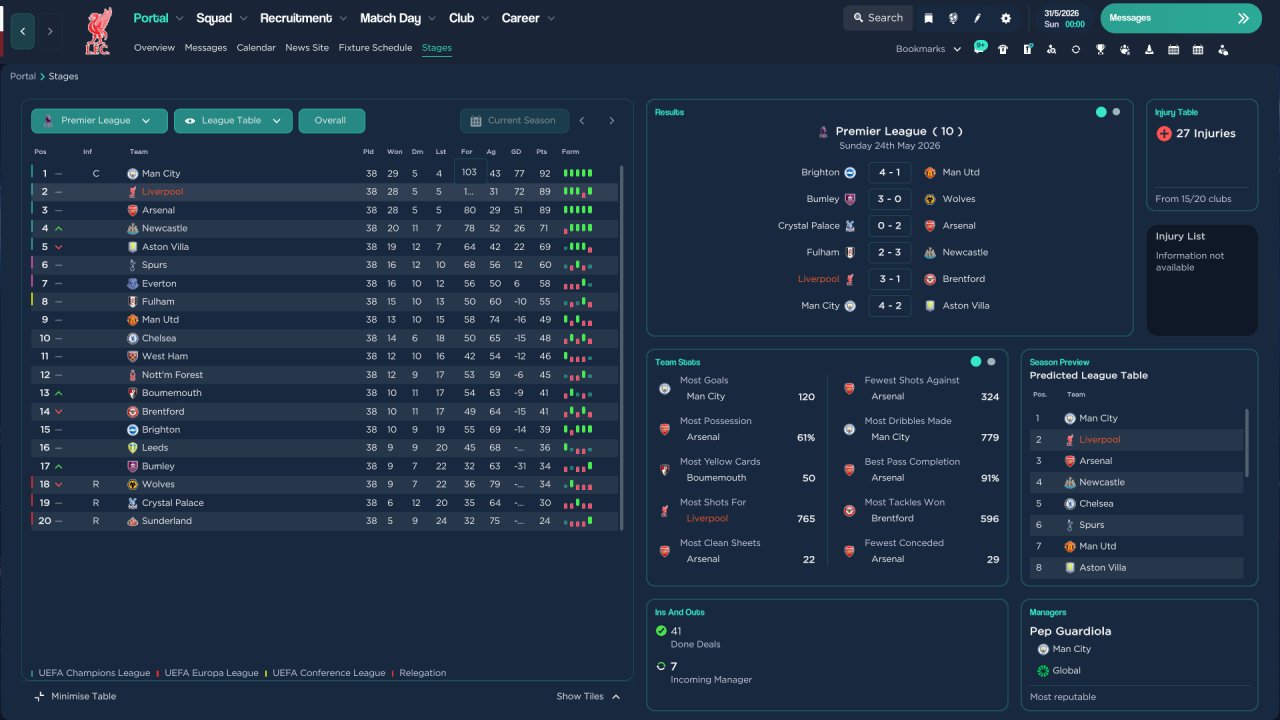
Task: Switch to the Calendar tab
Action: pyautogui.click(x=256, y=48)
